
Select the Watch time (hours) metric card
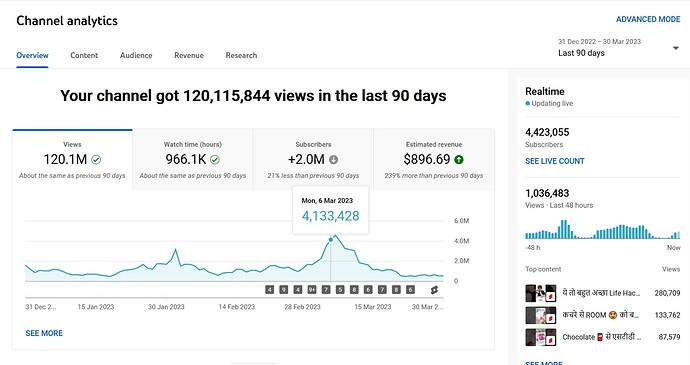(193, 160)
